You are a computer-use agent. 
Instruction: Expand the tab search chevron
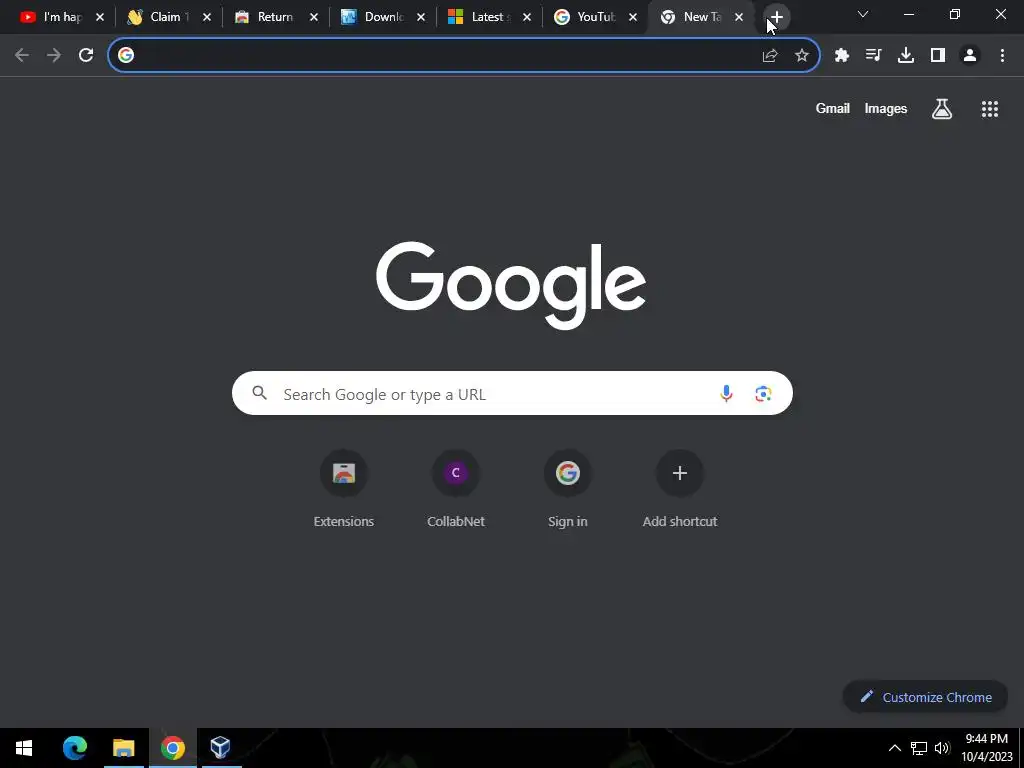pos(863,14)
